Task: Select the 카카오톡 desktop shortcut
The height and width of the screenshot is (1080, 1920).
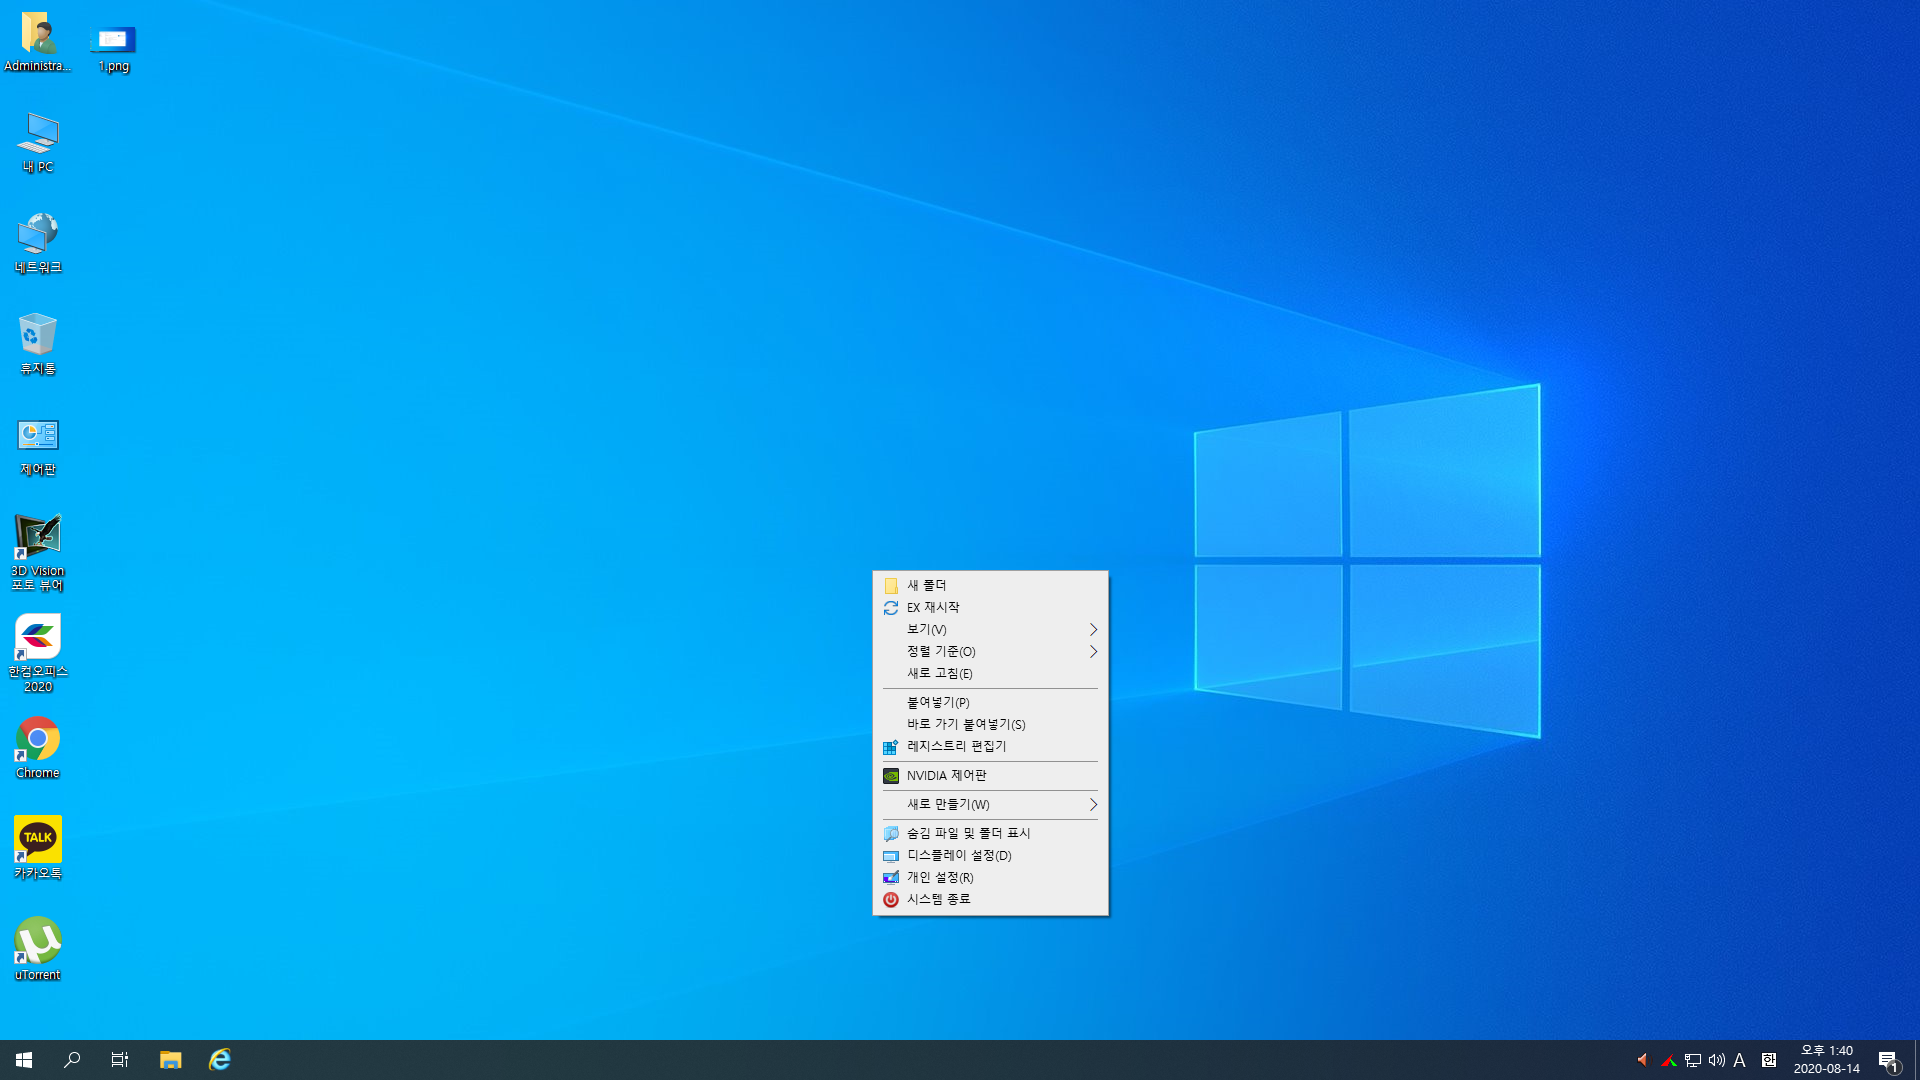Action: (38, 848)
